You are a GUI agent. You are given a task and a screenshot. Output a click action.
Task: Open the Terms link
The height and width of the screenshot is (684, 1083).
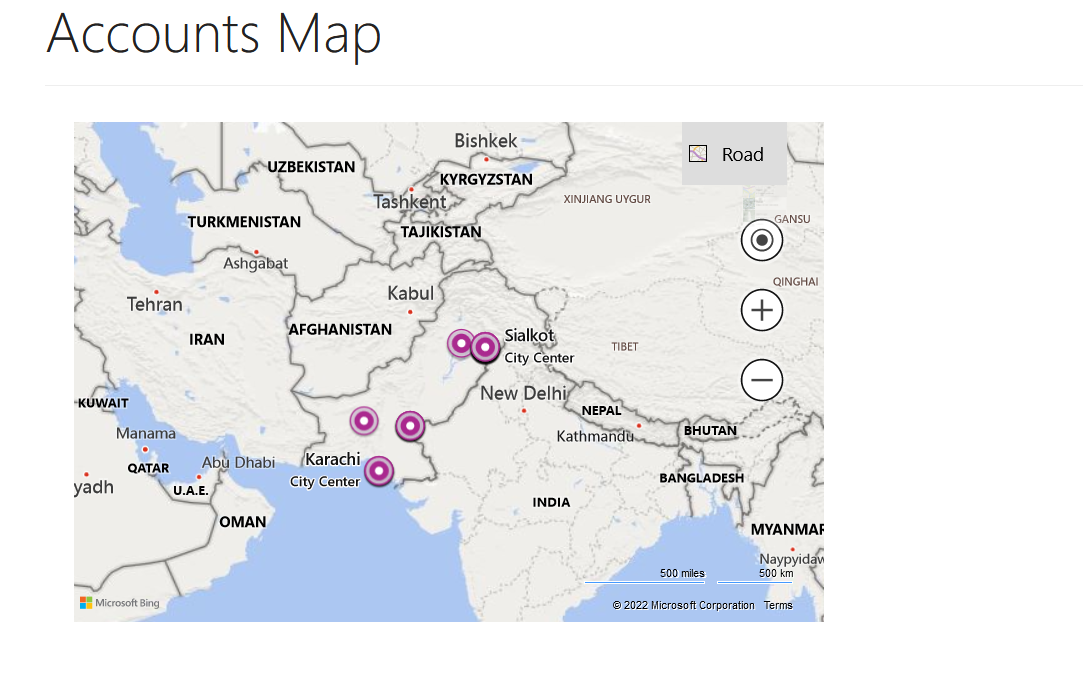778,604
